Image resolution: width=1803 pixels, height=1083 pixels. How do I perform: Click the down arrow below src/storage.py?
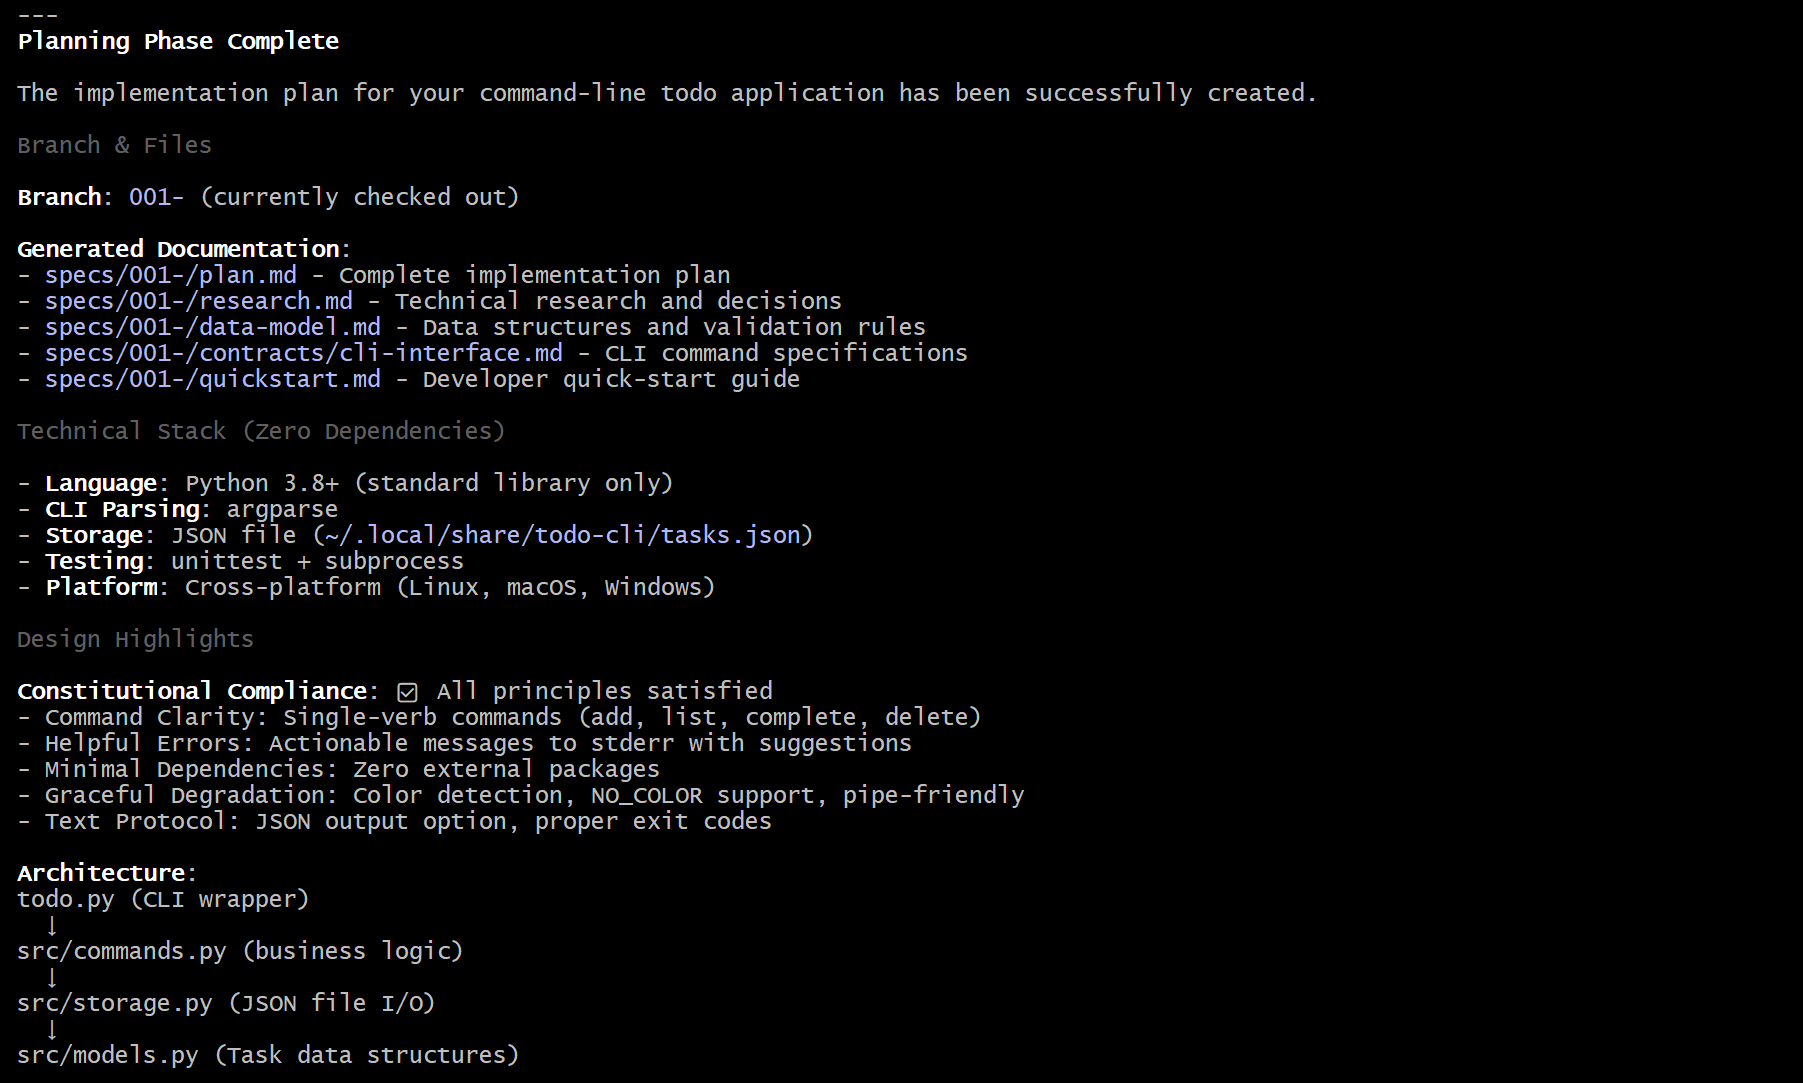[52, 1029]
